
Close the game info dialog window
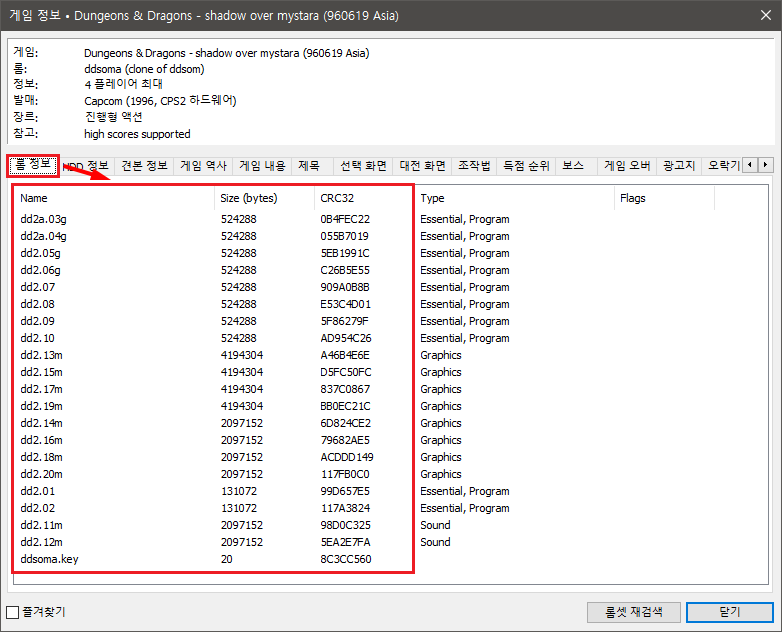click(766, 15)
